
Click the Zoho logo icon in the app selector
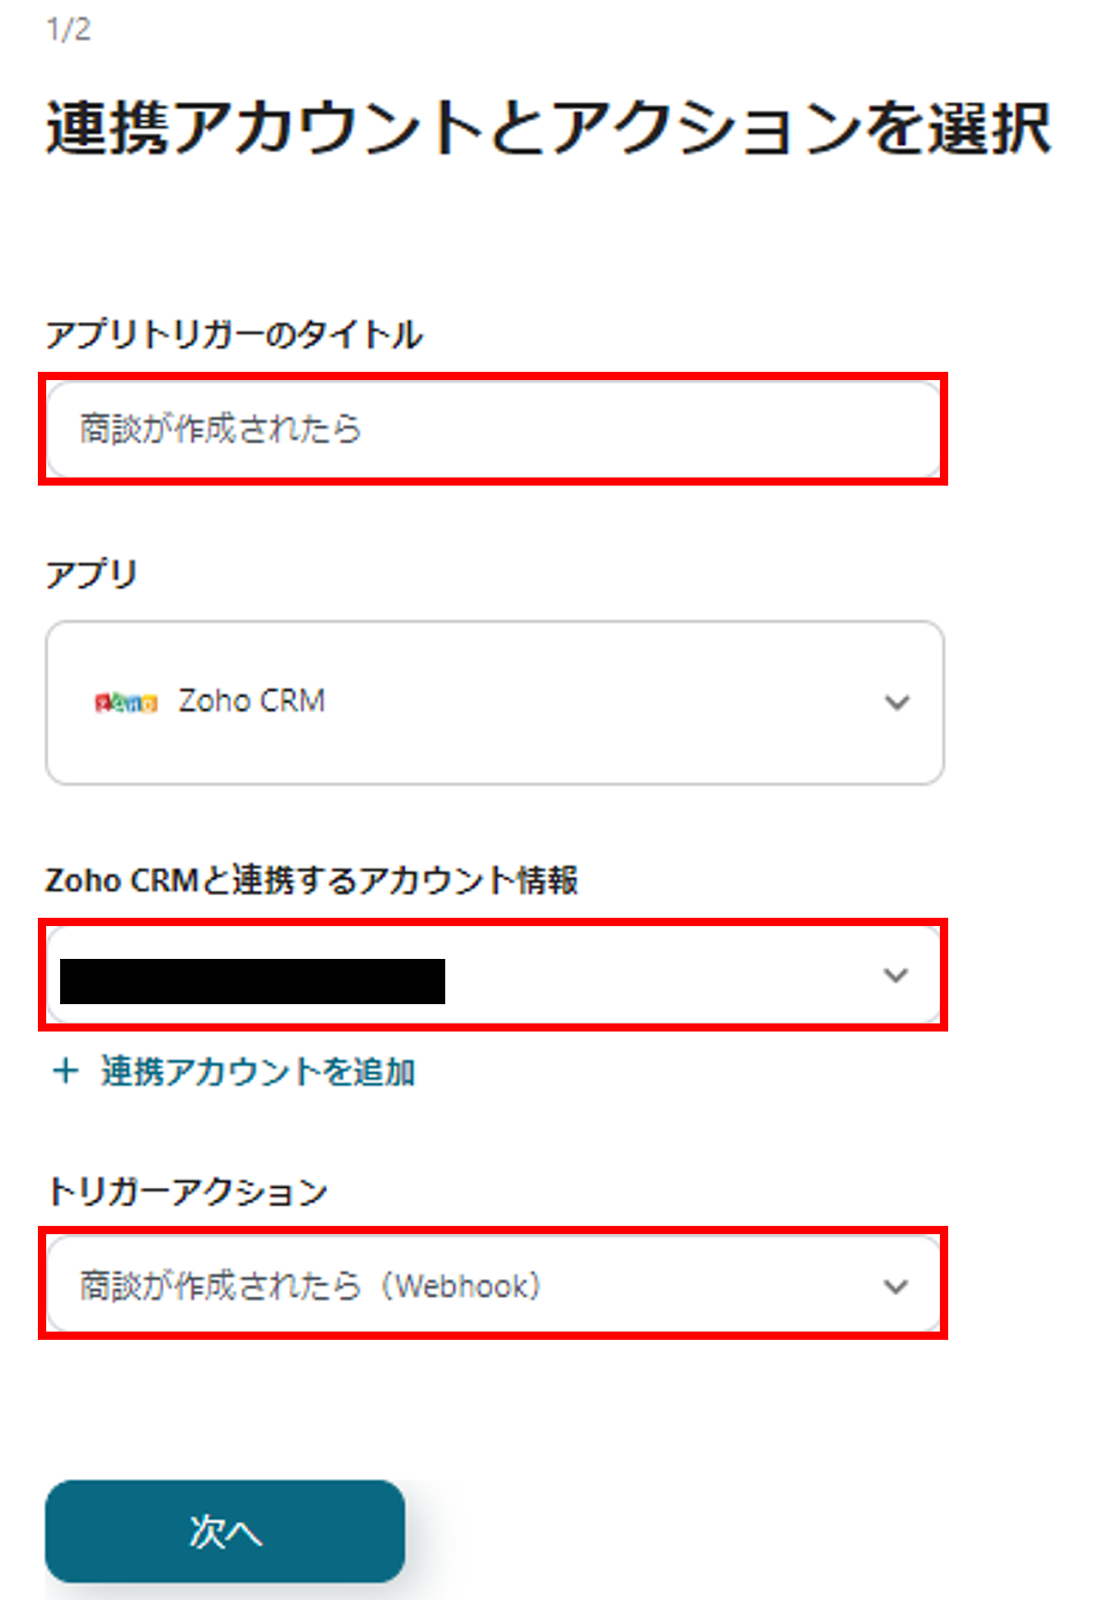pyautogui.click(x=126, y=703)
